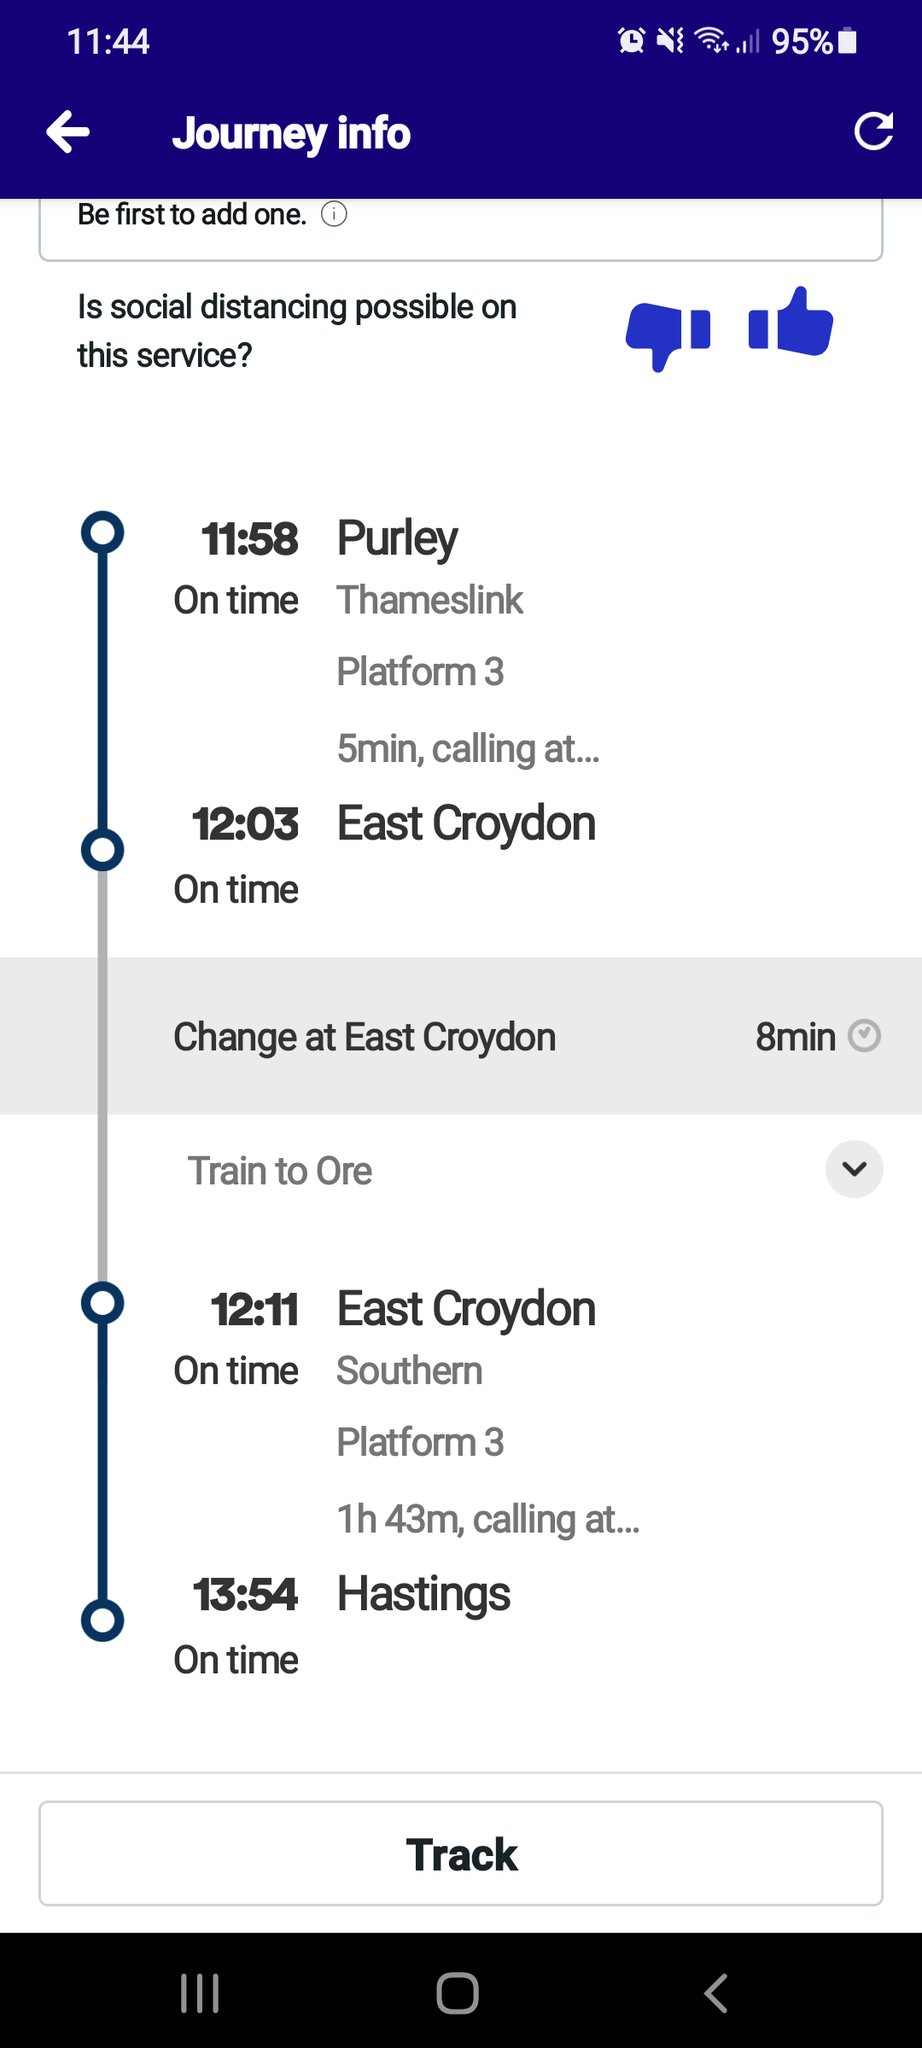Refresh the journey info

coord(873,132)
